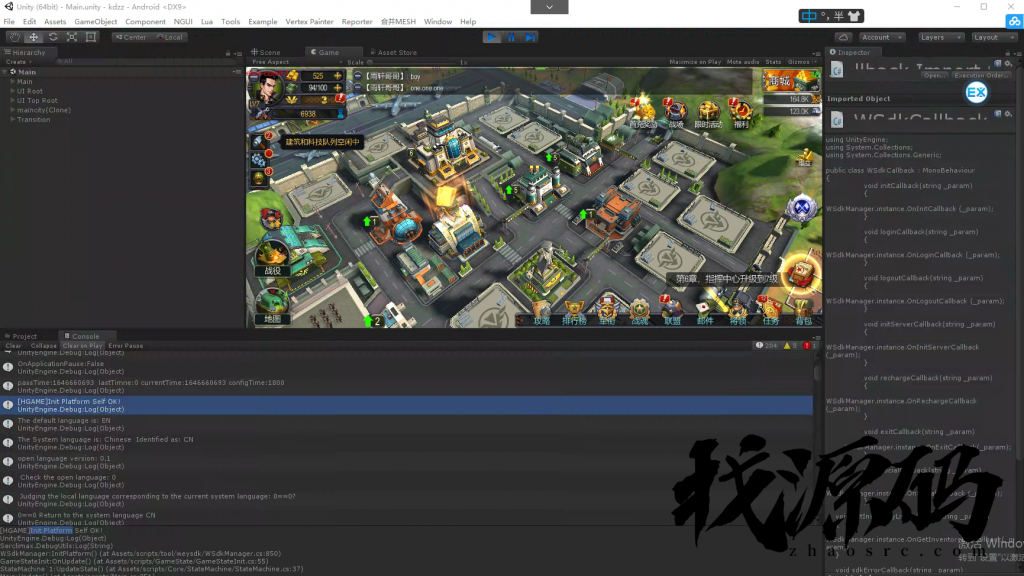1024x576 pixels.
Task: Click the gold plus button next to 525
Action: [338, 76]
